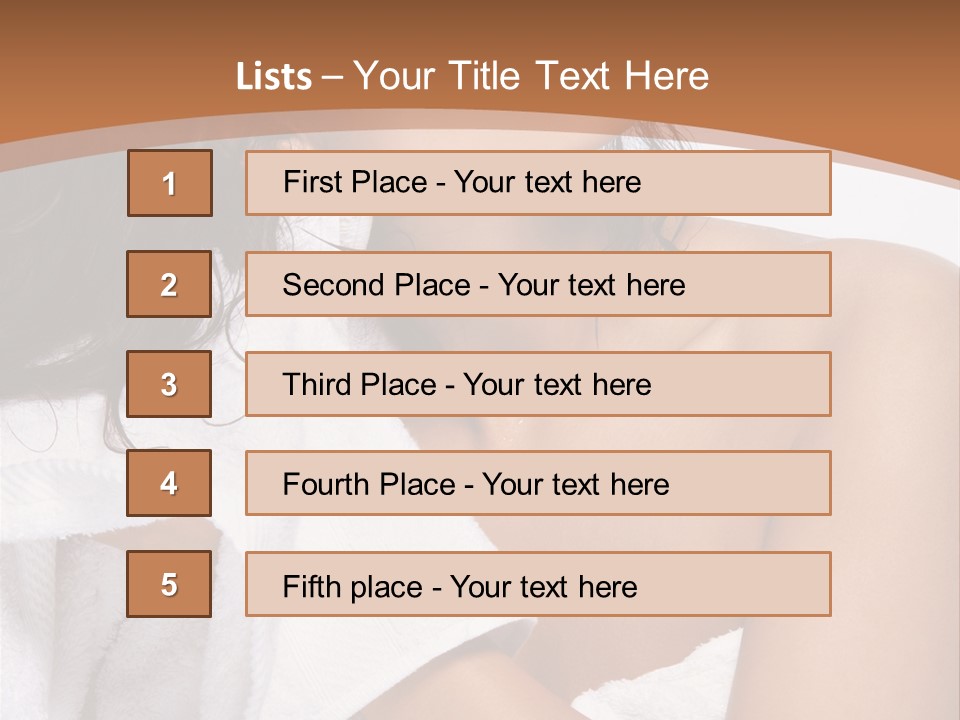Image resolution: width=960 pixels, height=720 pixels.
Task: Click the empty right end of Third Place box
Action: click(x=741, y=384)
